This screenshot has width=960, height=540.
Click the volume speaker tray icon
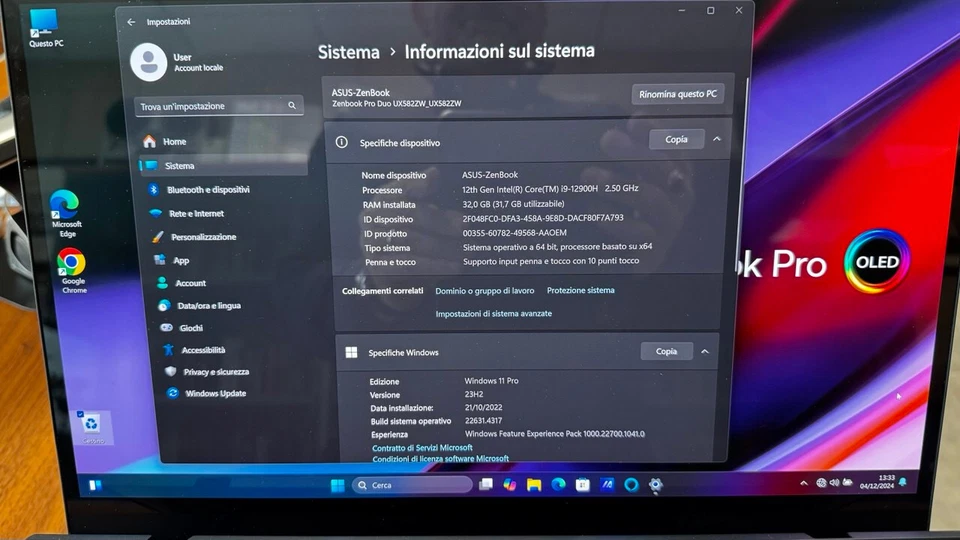[x=834, y=483]
